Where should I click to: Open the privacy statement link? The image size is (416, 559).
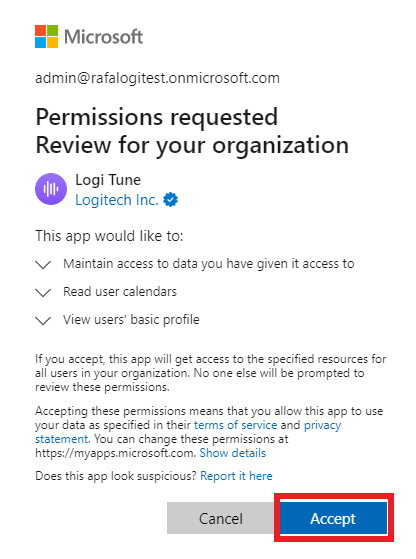click(x=322, y=425)
